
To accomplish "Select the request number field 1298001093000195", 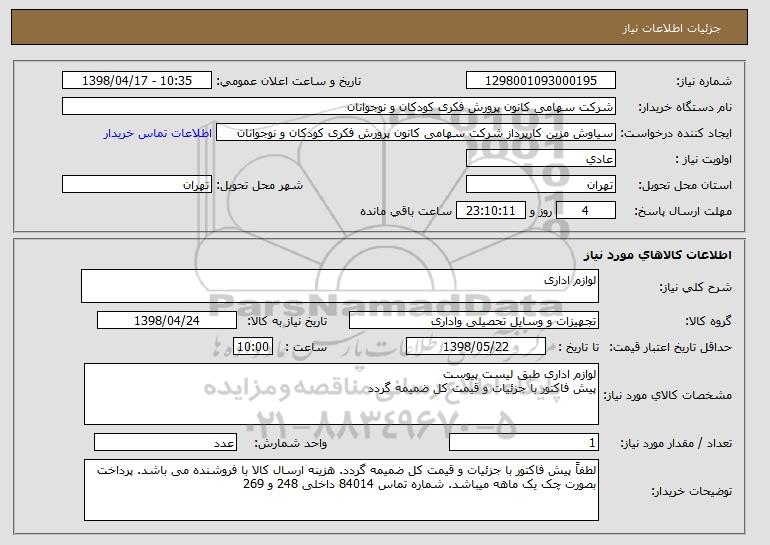I will point(541,81).
